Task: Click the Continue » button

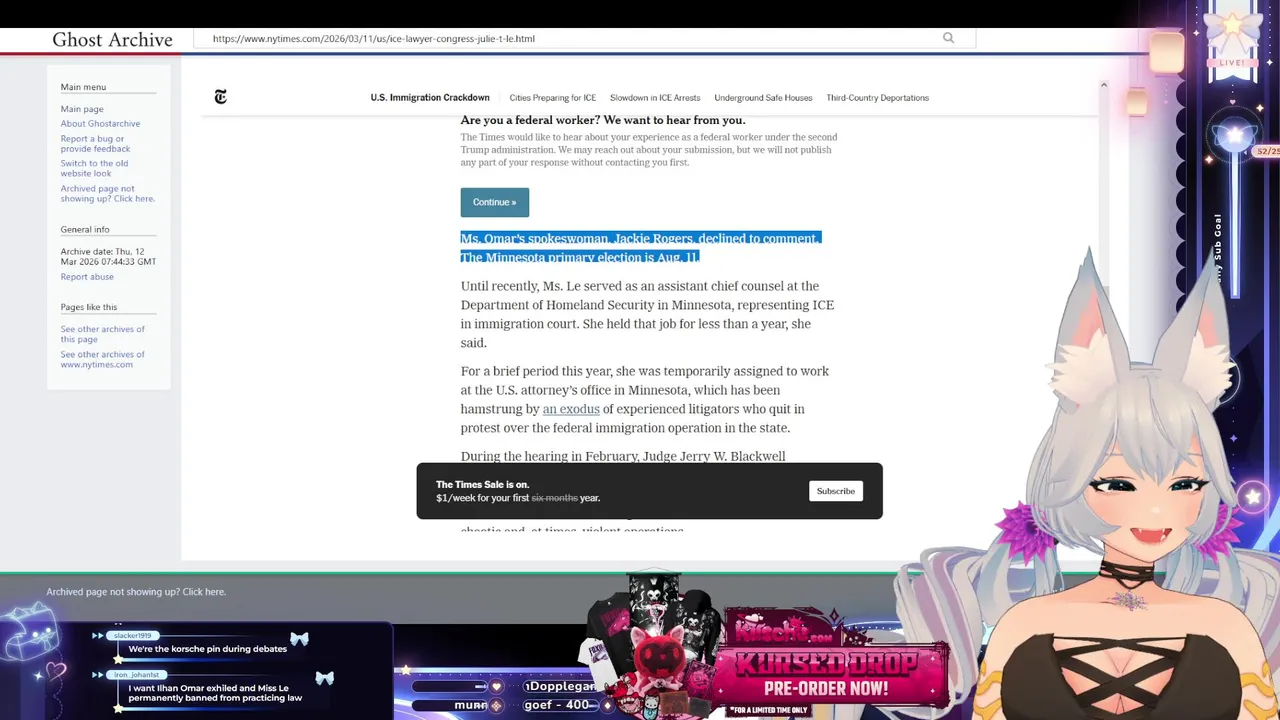Action: (x=495, y=202)
